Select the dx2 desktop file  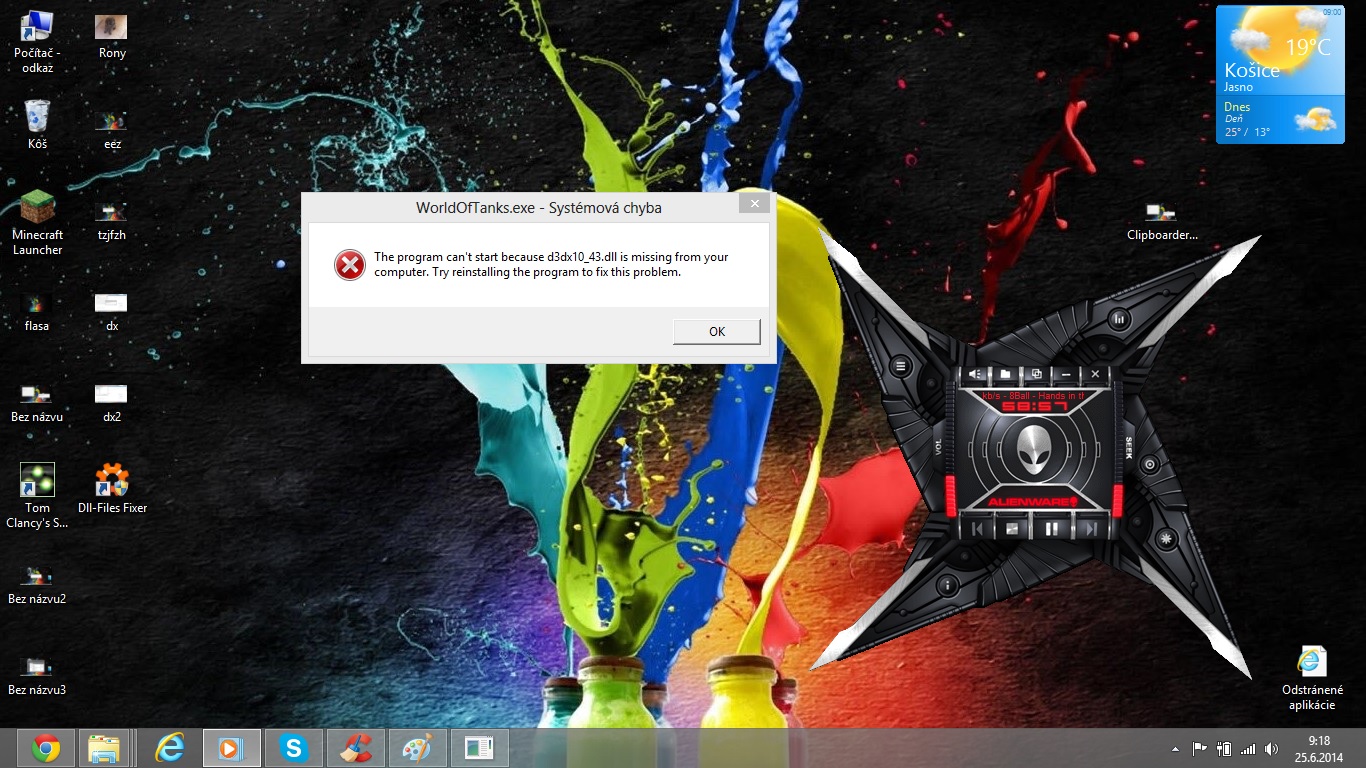pos(112,402)
